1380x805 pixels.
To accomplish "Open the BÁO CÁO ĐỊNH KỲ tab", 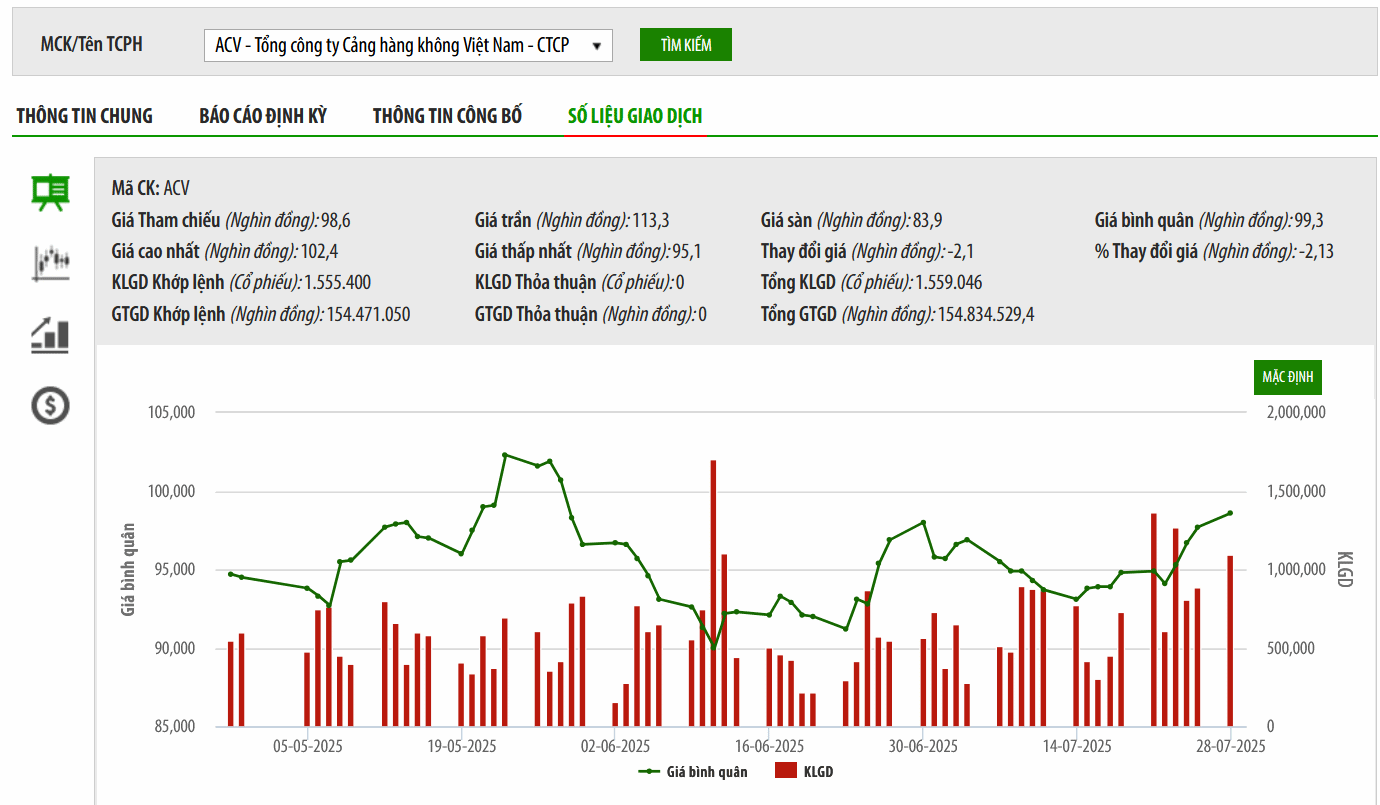I will click(263, 116).
